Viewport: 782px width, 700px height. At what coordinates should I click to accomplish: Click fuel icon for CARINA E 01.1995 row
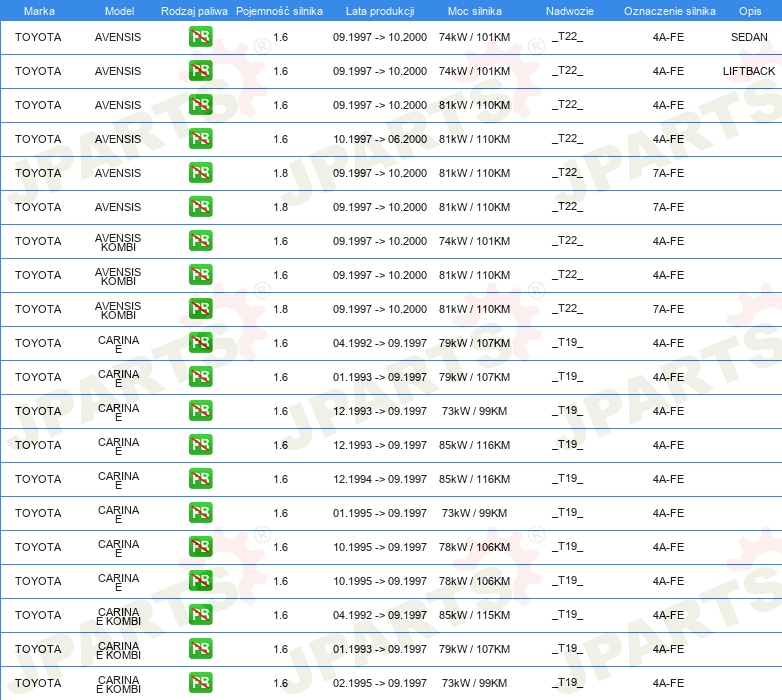coord(200,513)
